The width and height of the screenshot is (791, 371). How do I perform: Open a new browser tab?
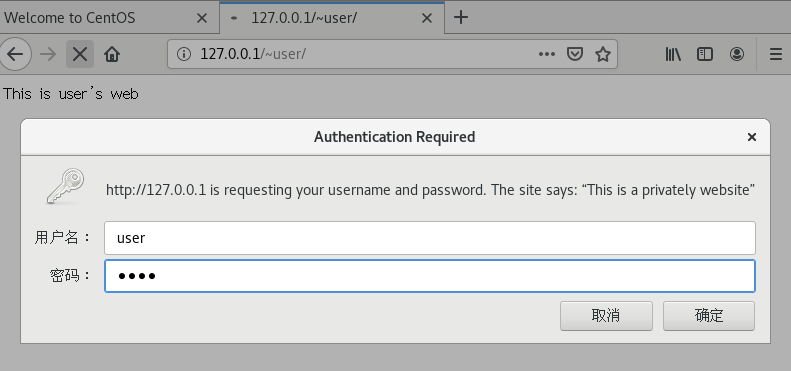(x=461, y=18)
